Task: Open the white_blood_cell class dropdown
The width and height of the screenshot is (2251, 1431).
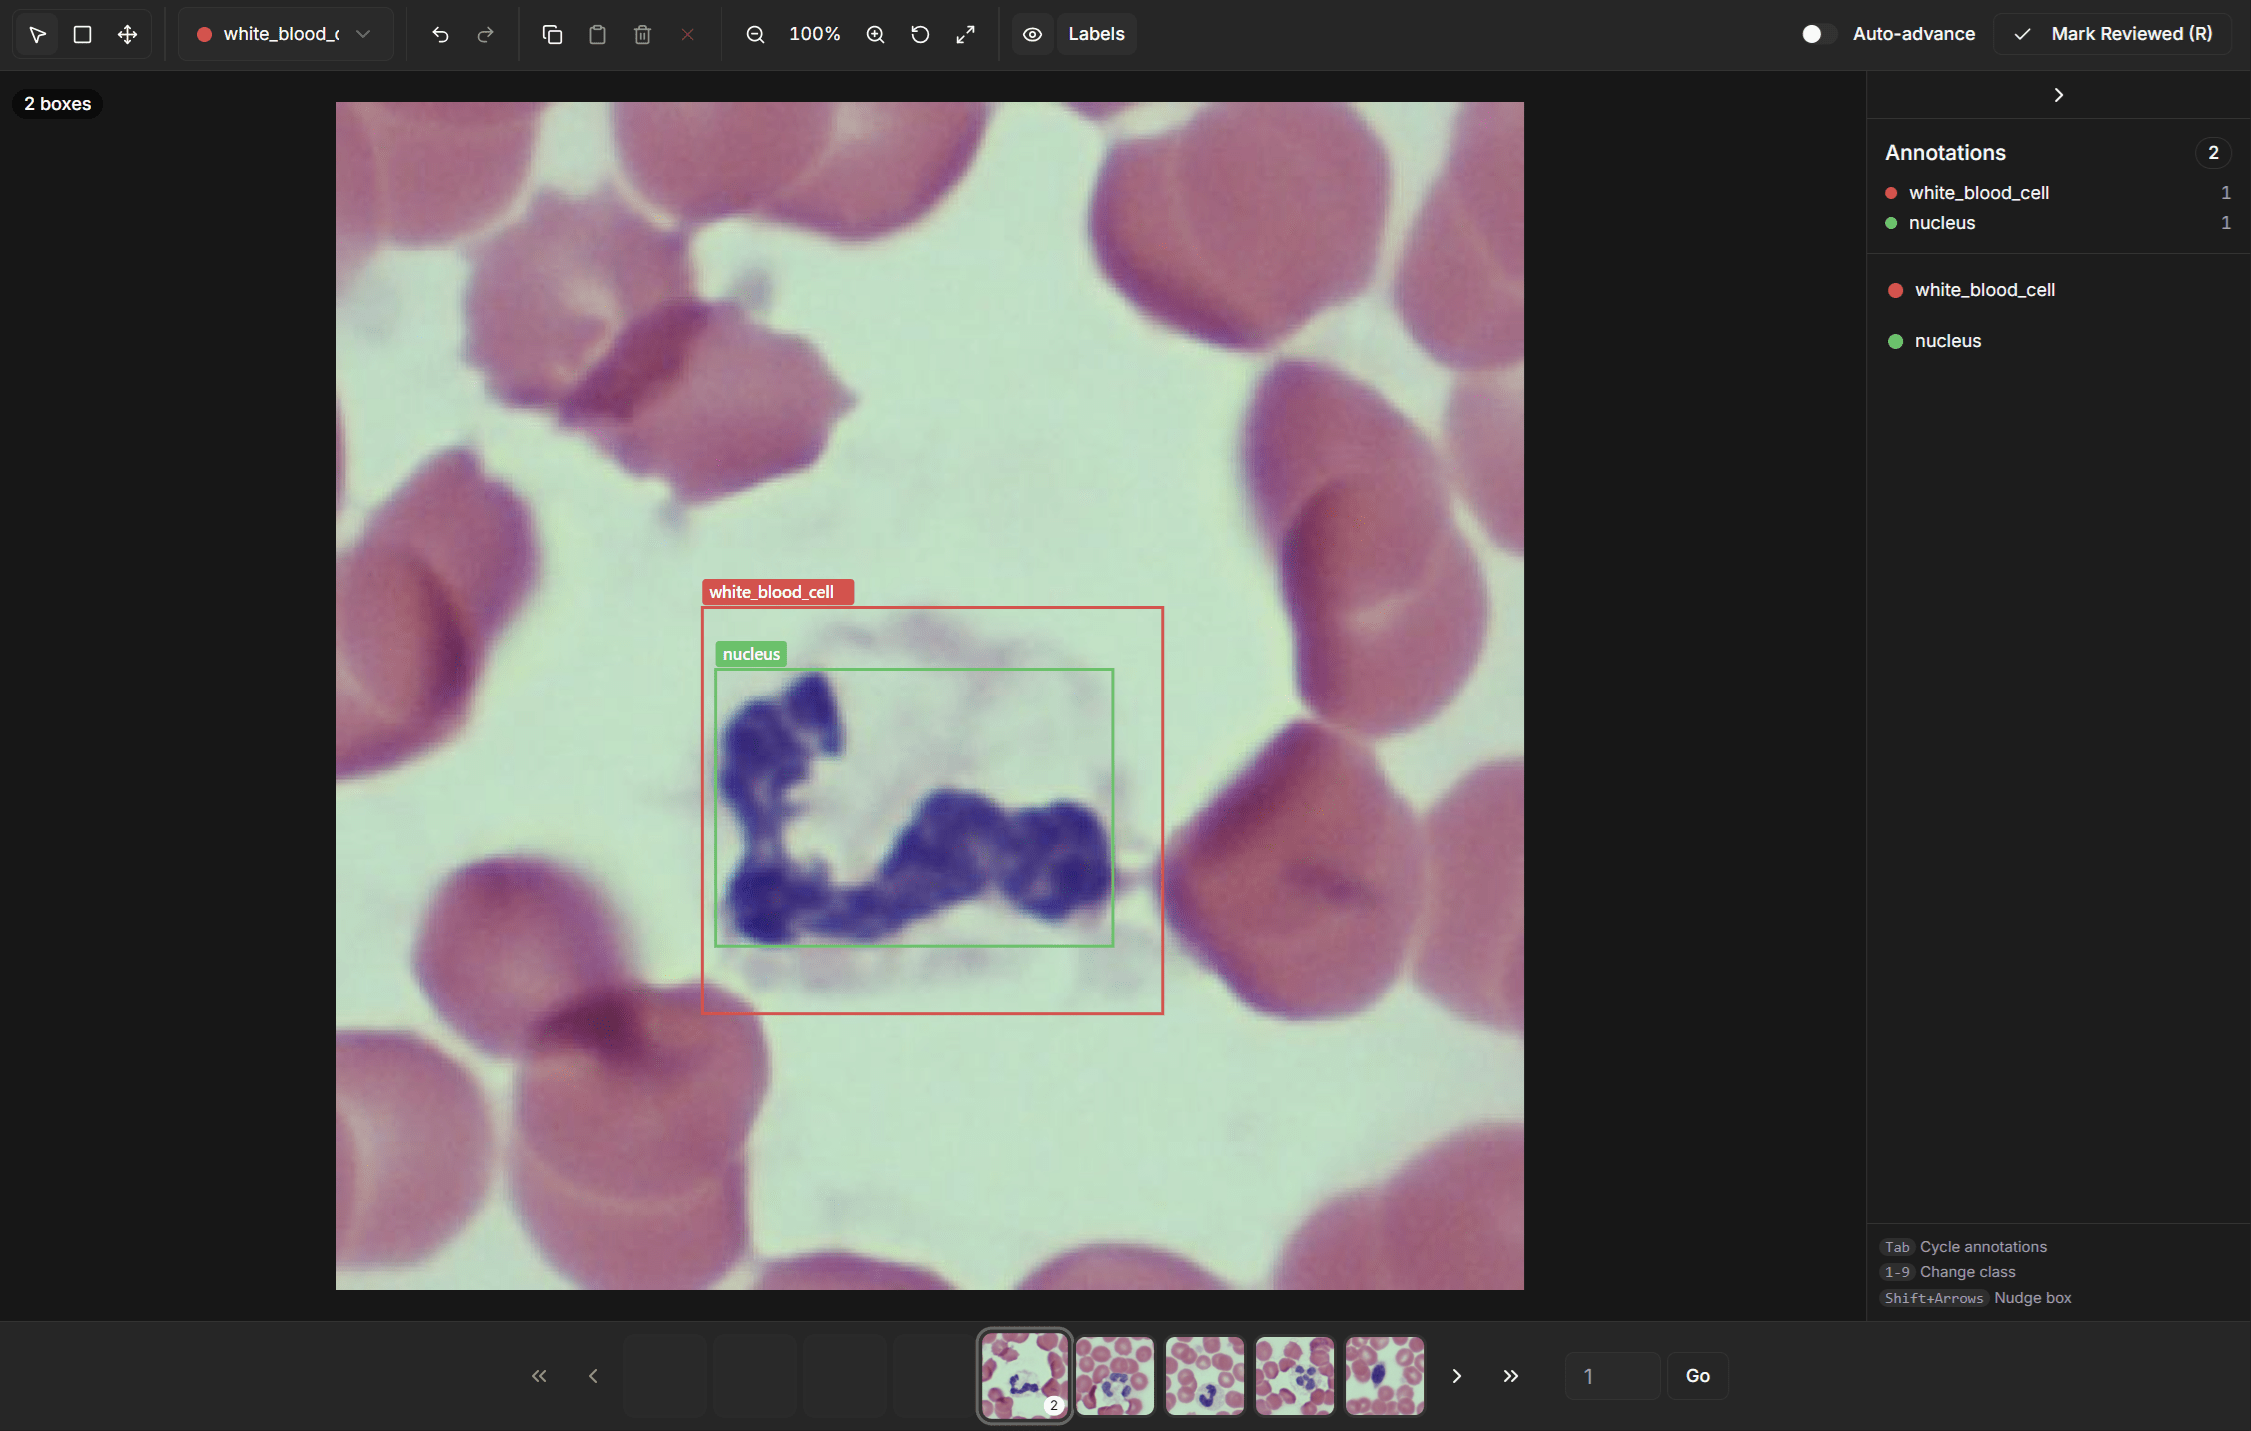Action: [x=285, y=35]
